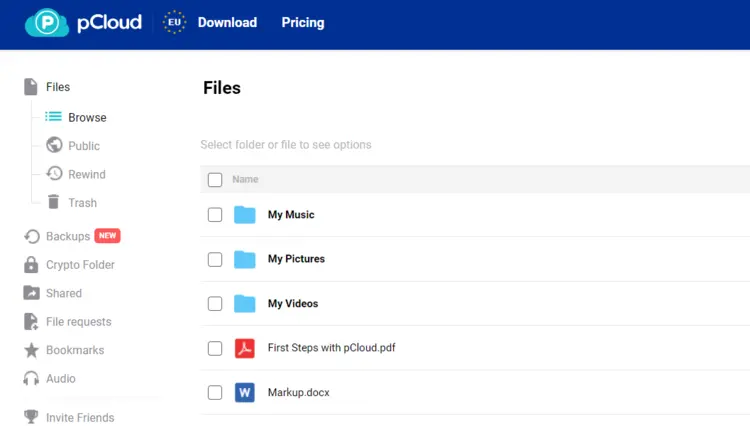Select Files in the sidebar

[x=58, y=87]
